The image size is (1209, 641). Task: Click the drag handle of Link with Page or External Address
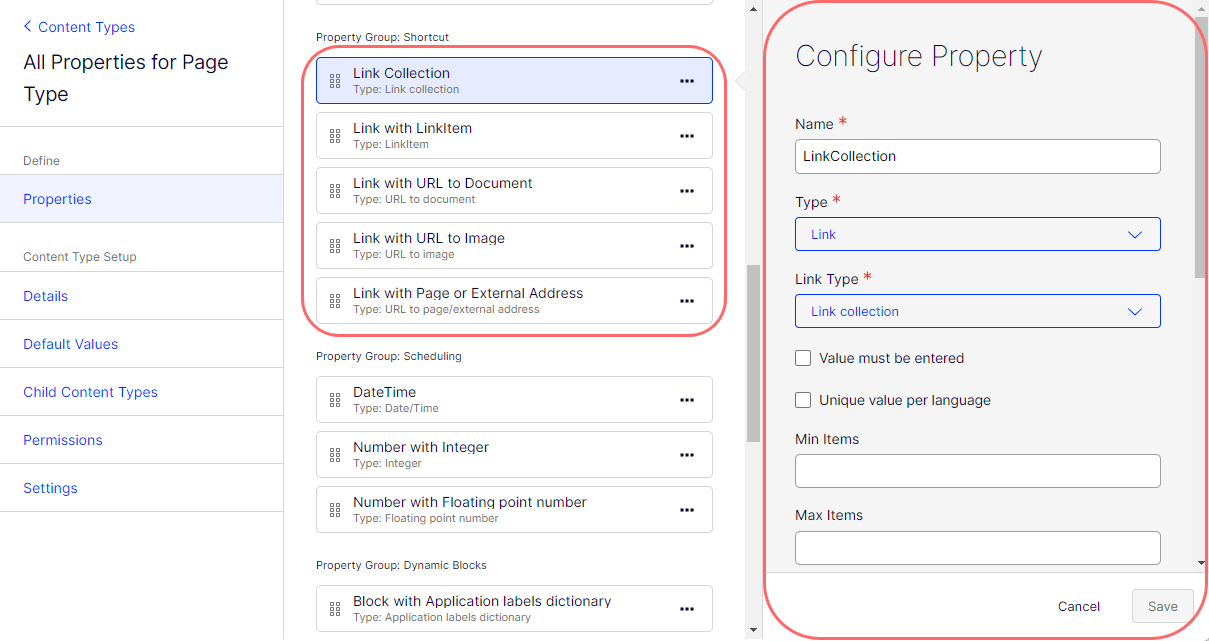[335, 301]
